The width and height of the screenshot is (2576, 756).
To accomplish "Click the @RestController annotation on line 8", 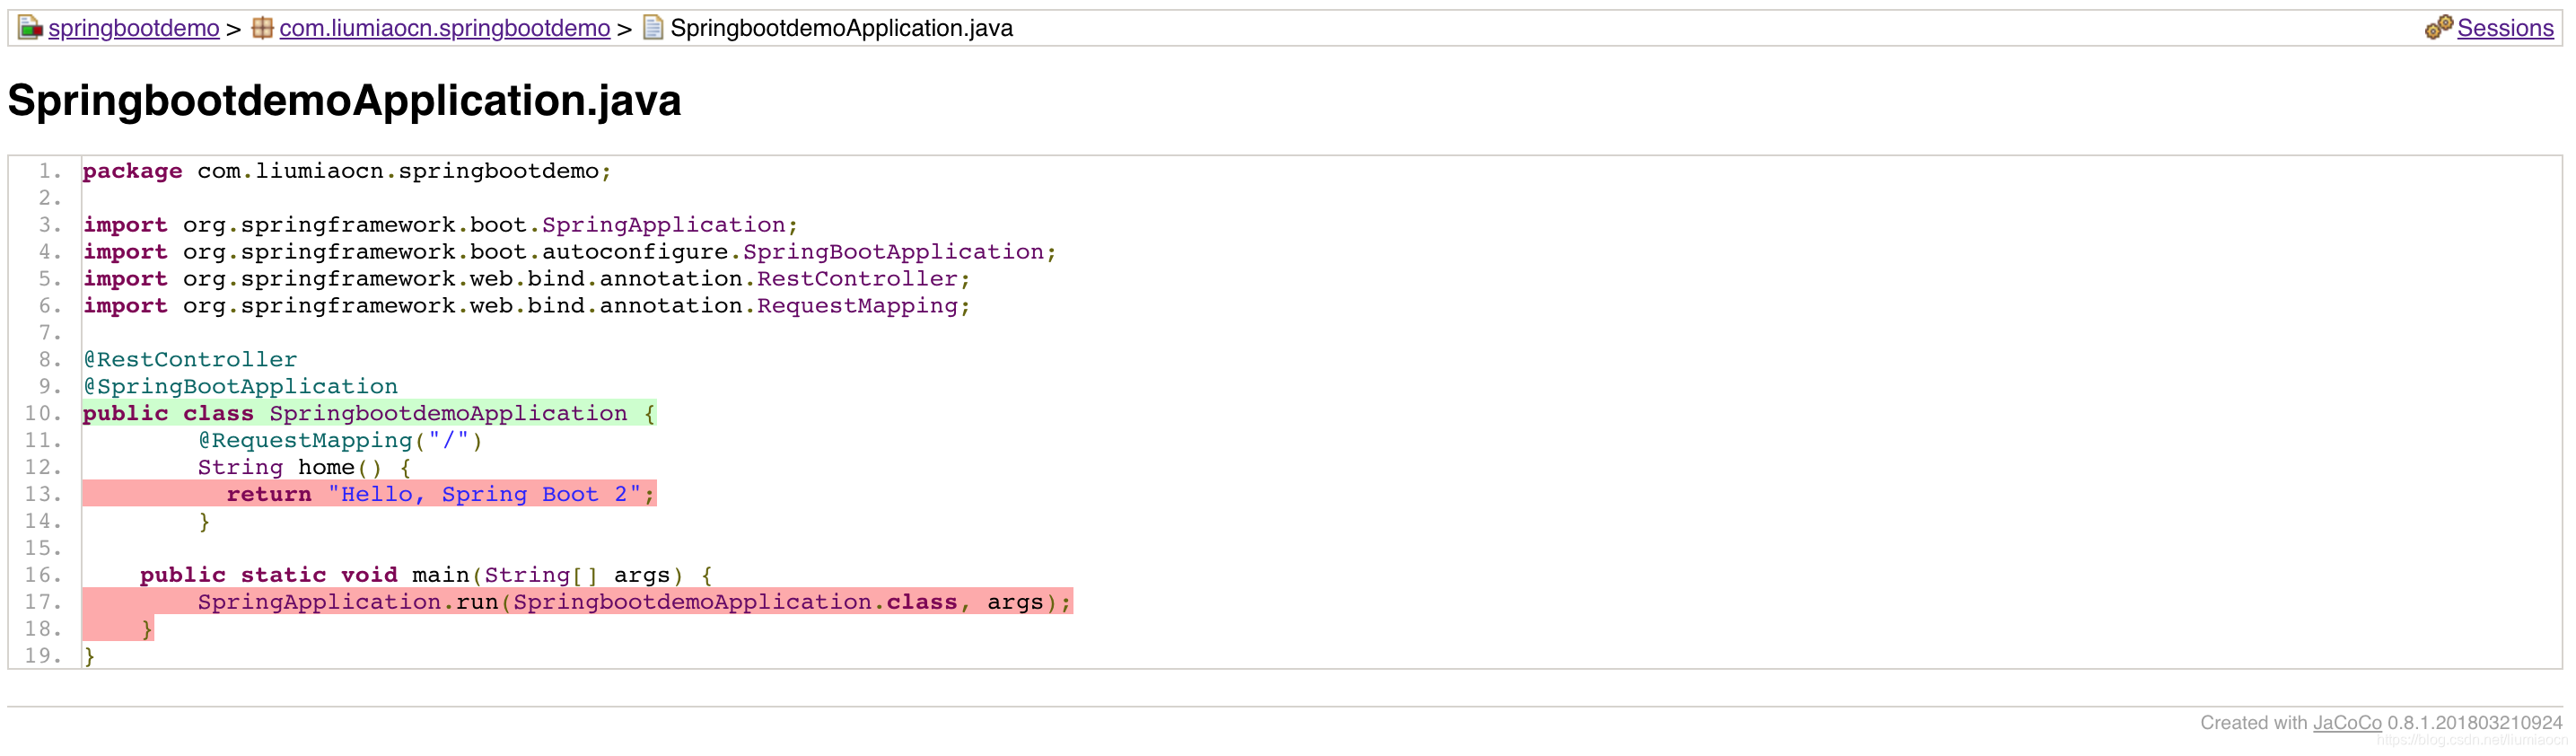I will click(x=190, y=360).
